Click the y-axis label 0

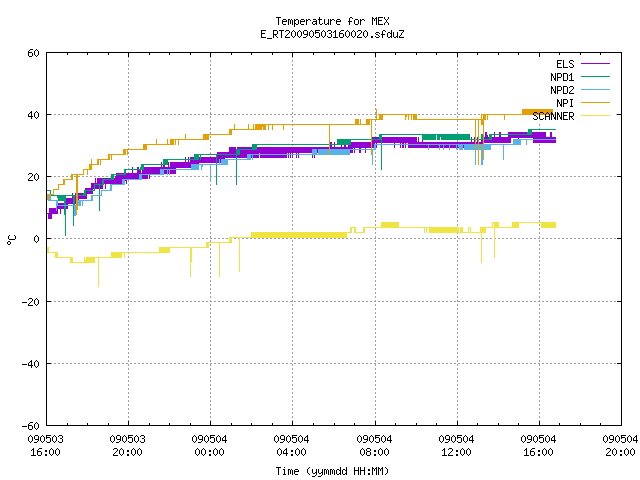click(37, 240)
